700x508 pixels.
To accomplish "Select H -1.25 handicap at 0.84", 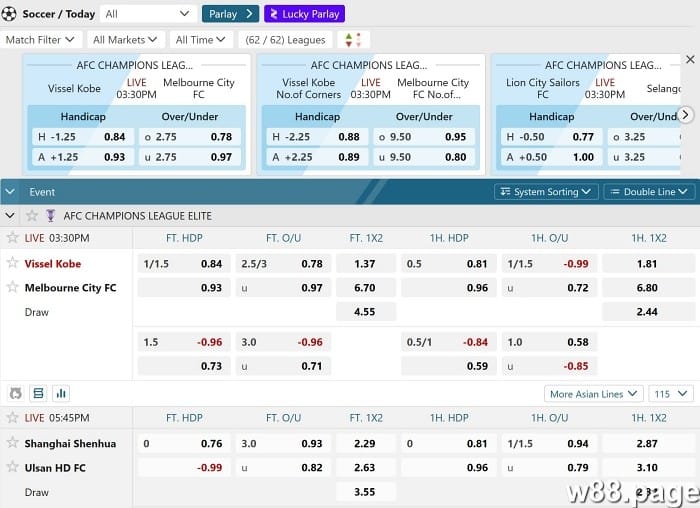I will [83, 137].
